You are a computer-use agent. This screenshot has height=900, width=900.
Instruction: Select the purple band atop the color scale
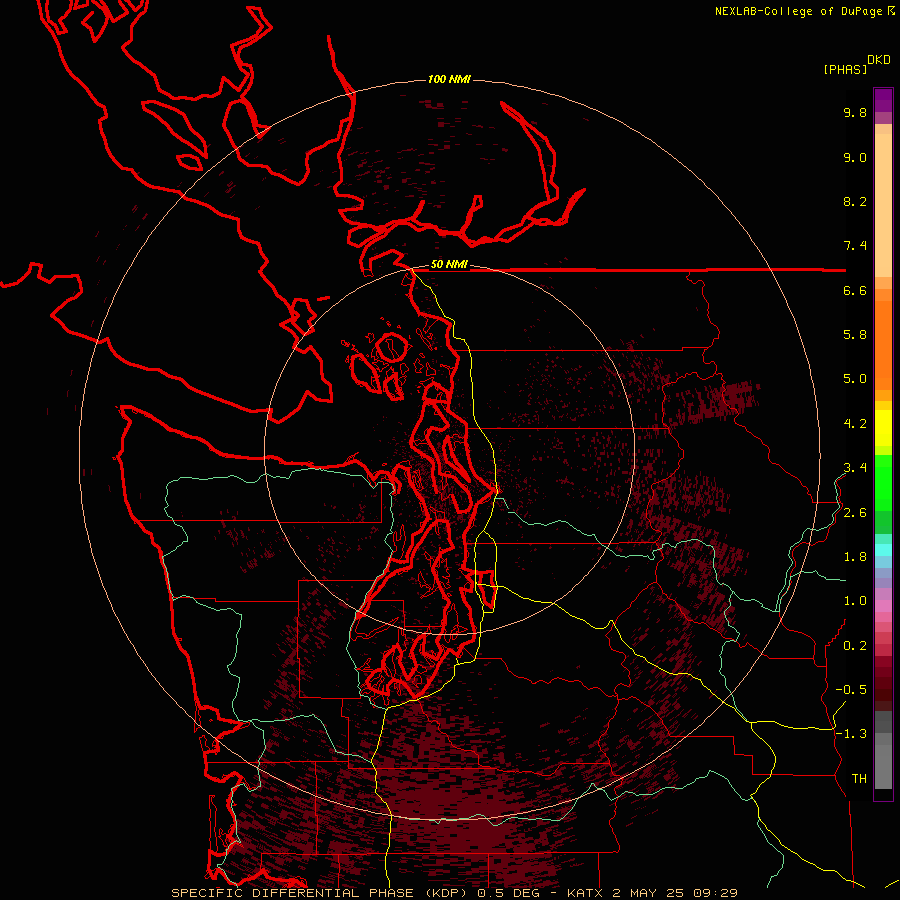coord(883,100)
